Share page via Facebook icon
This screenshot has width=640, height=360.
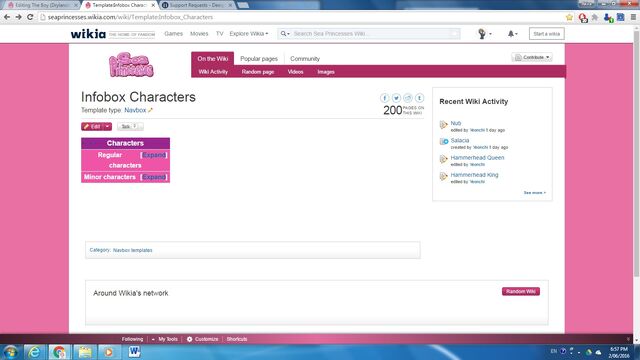point(384,98)
